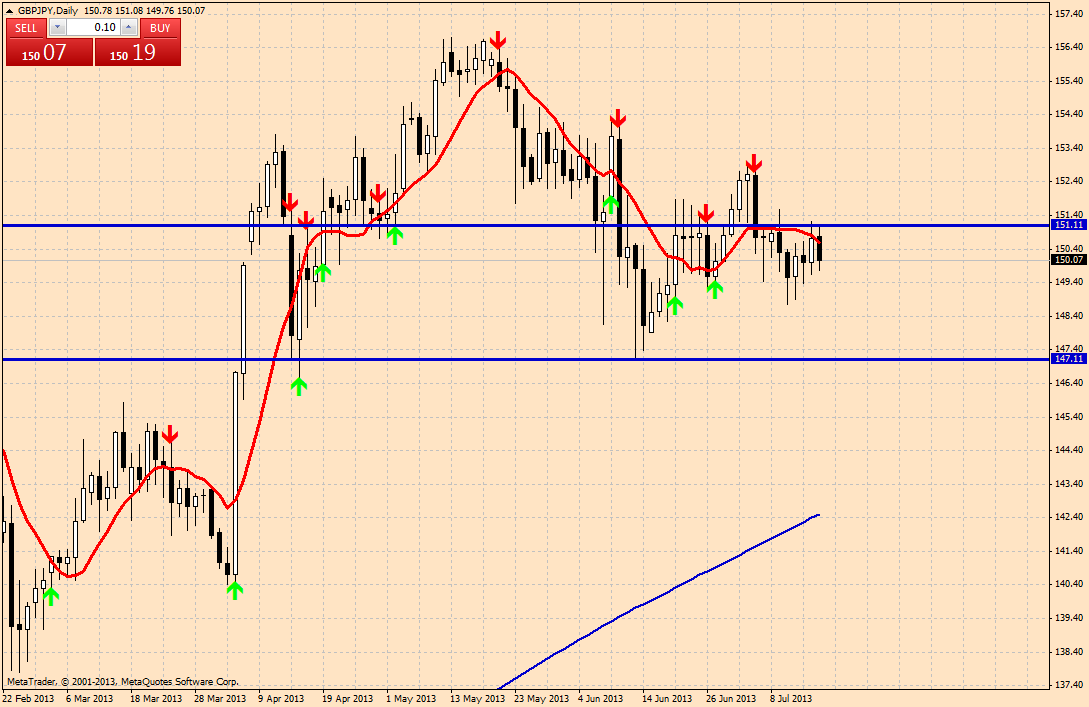Click the 8 Jul 2013 date label

point(790,699)
